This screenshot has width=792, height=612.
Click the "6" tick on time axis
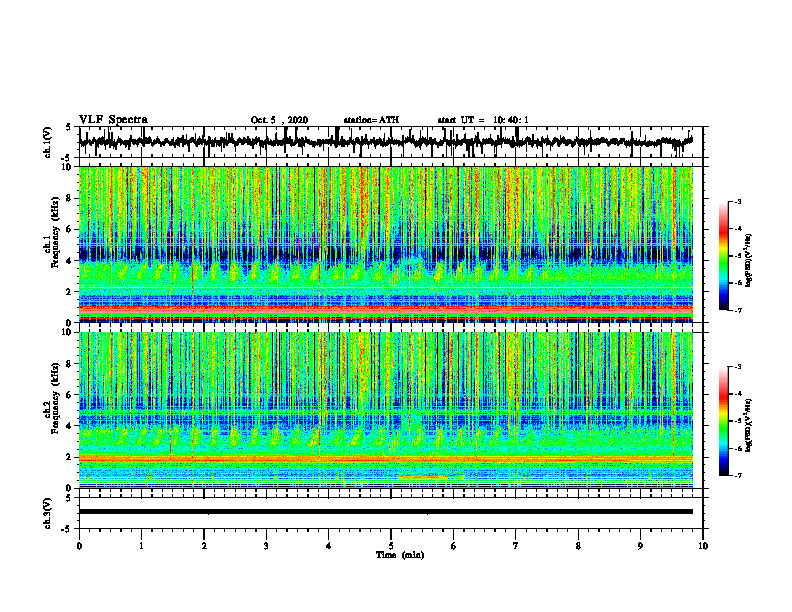454,546
